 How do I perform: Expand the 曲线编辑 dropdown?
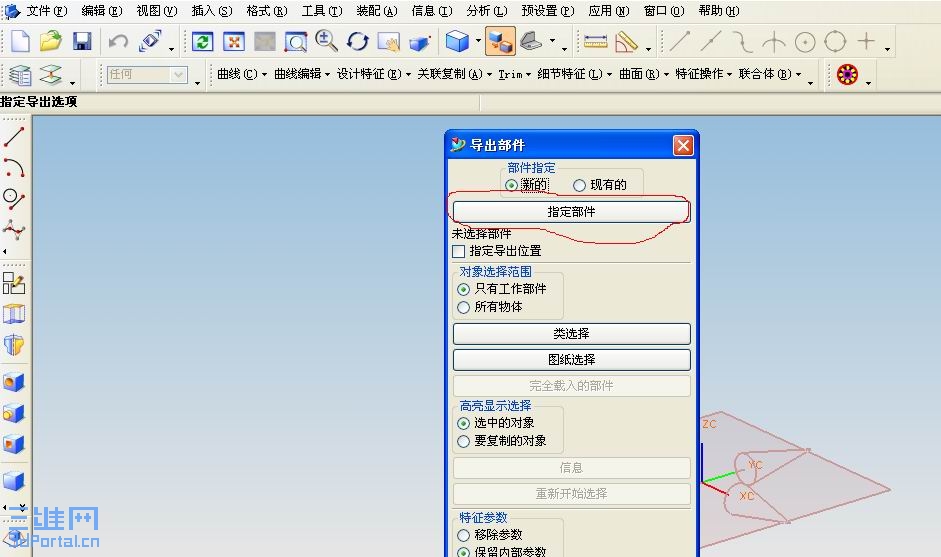[x=302, y=74]
